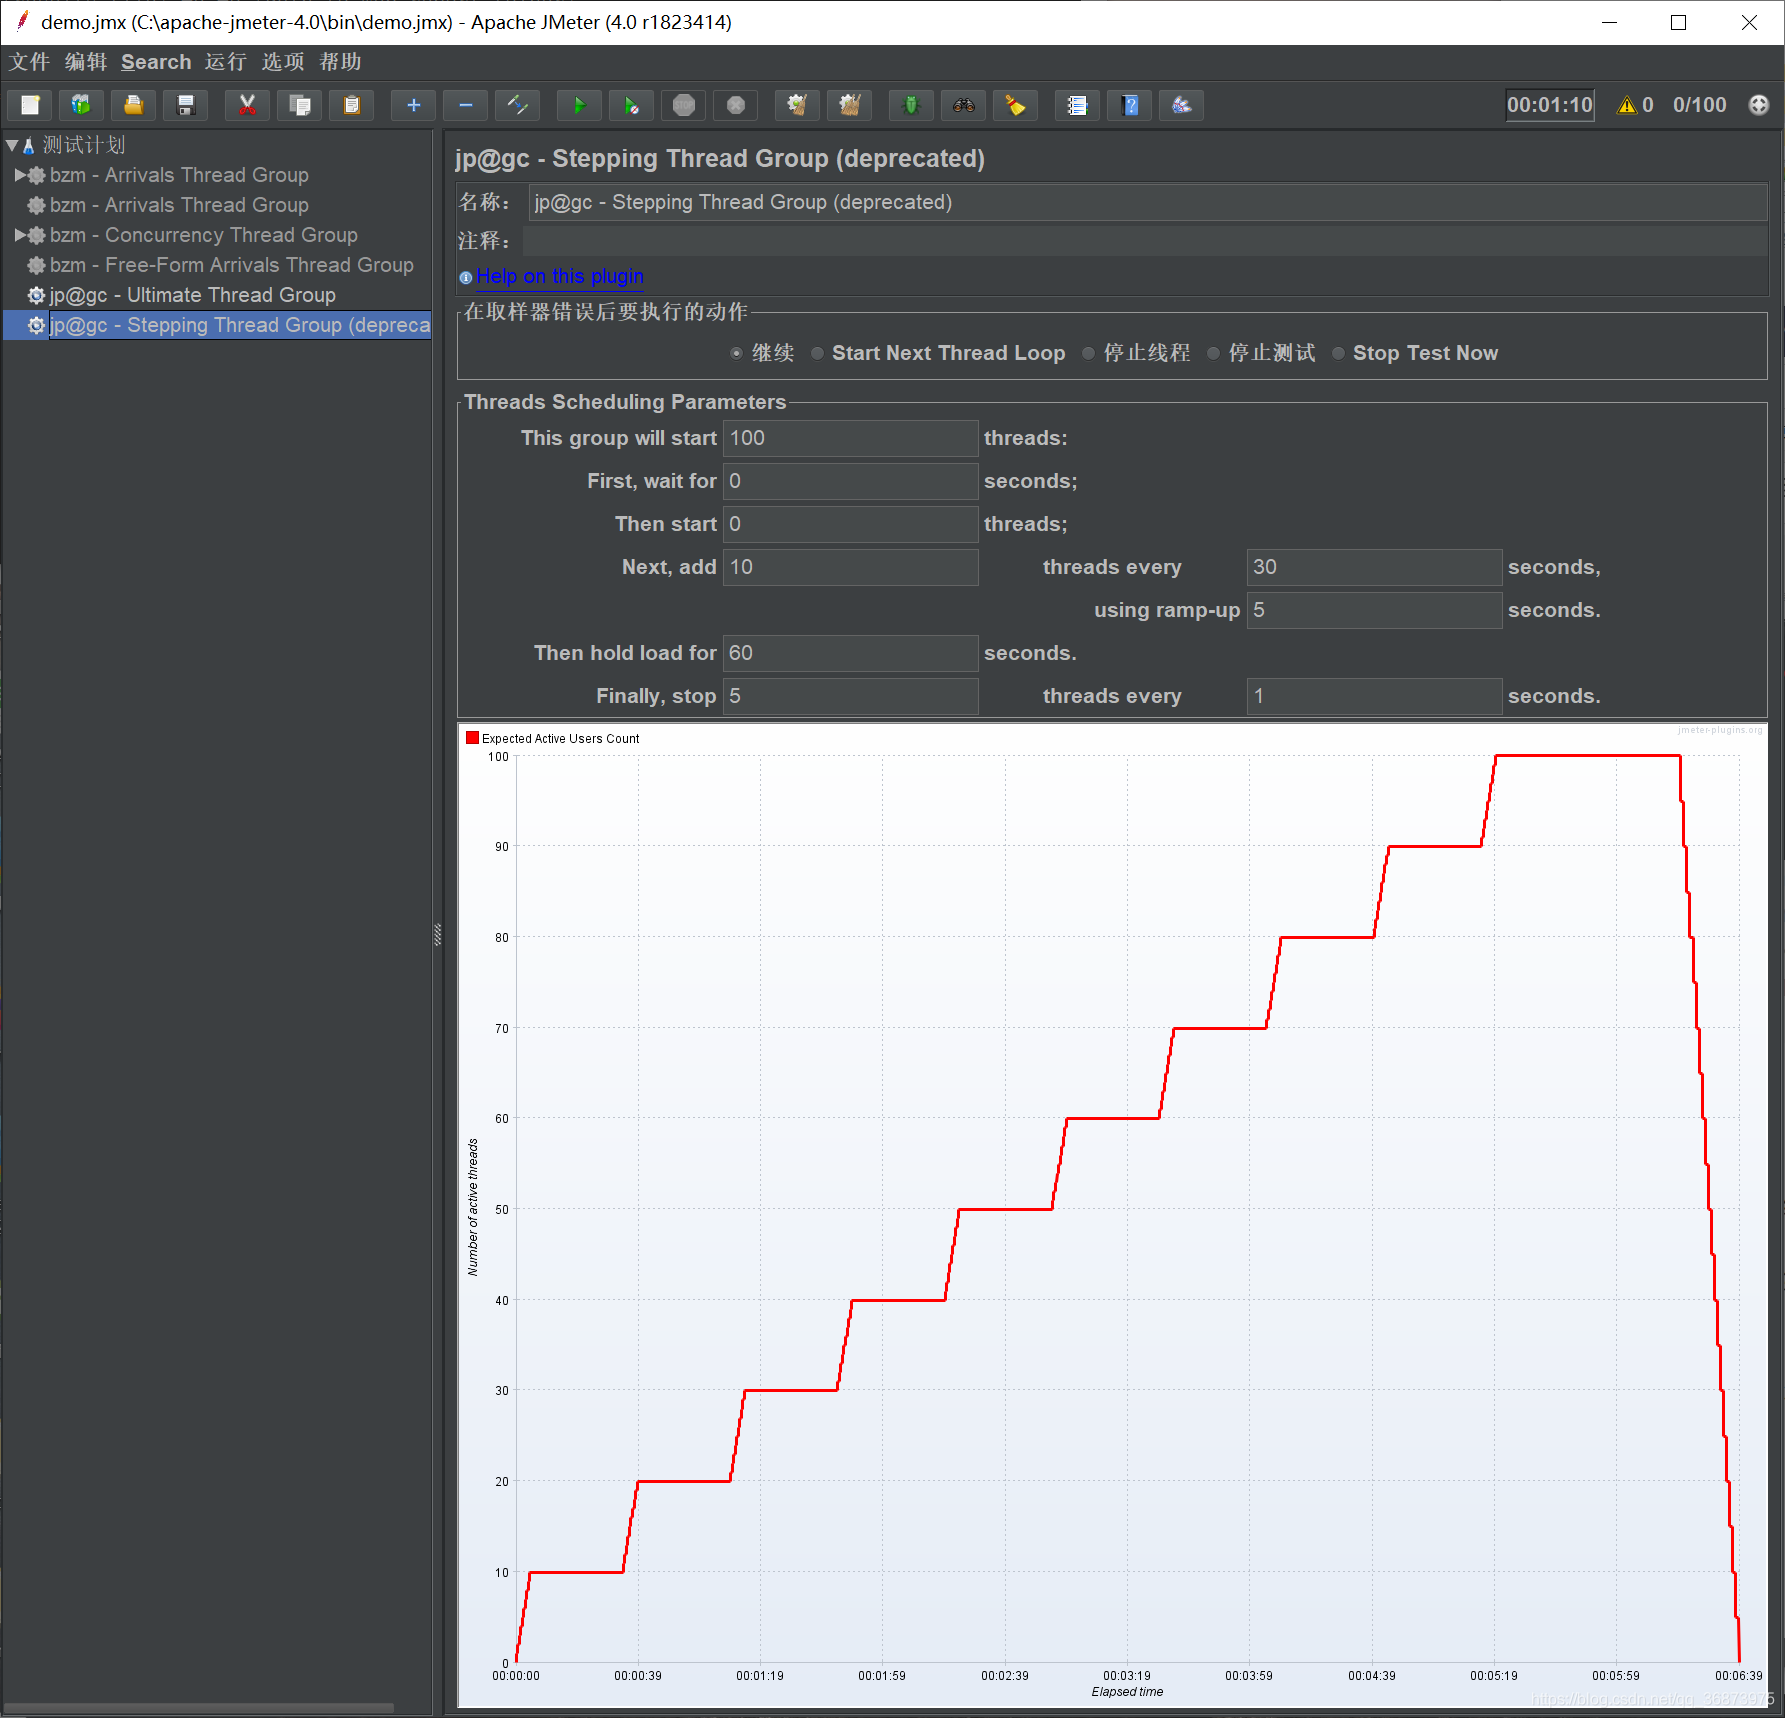Edit the 'Finally, stop' threads field
1785x1718 pixels.
[x=850, y=696]
